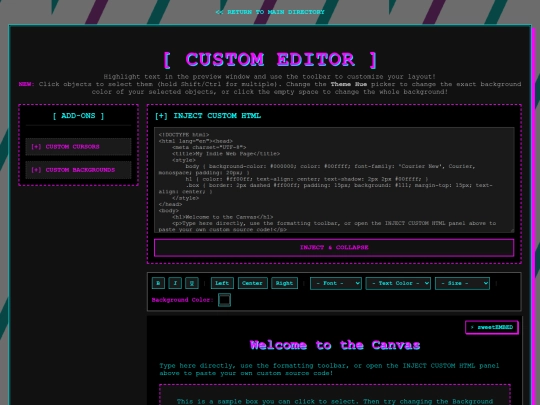
Task: Click inside the custom HTML source textarea
Action: pyautogui.click(x=334, y=180)
